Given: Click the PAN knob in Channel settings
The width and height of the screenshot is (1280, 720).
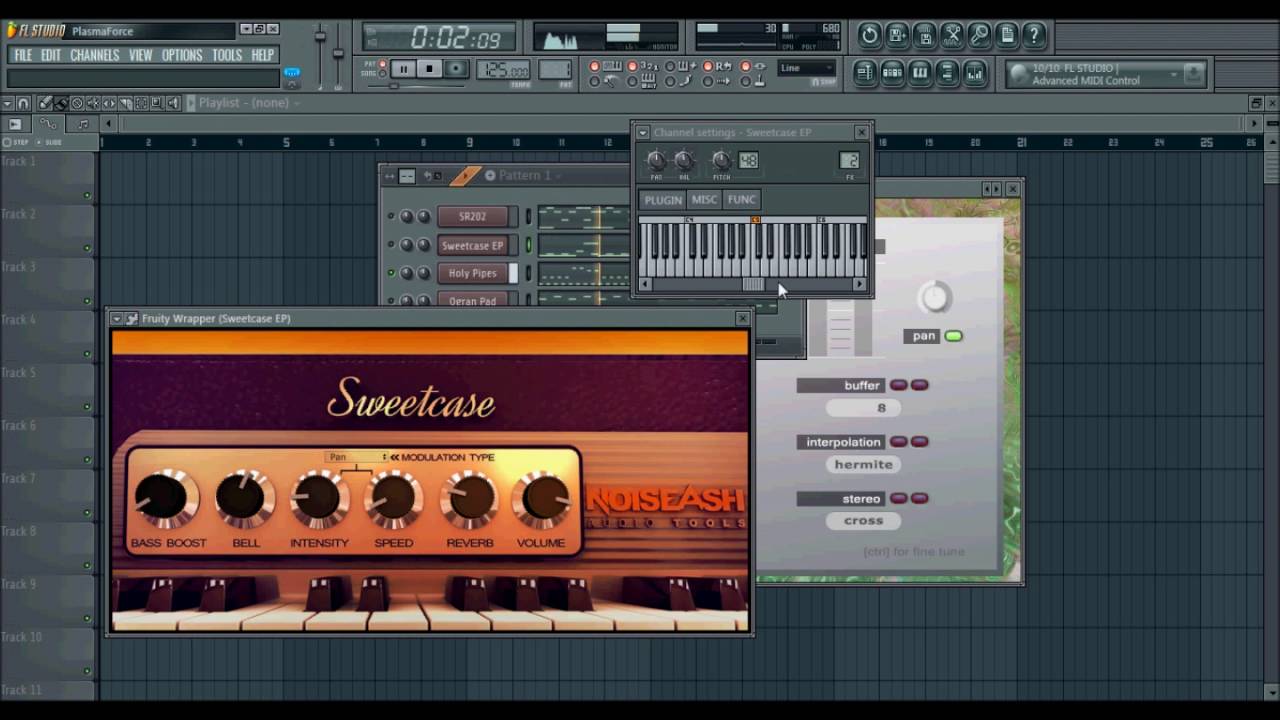Looking at the screenshot, I should [656, 160].
